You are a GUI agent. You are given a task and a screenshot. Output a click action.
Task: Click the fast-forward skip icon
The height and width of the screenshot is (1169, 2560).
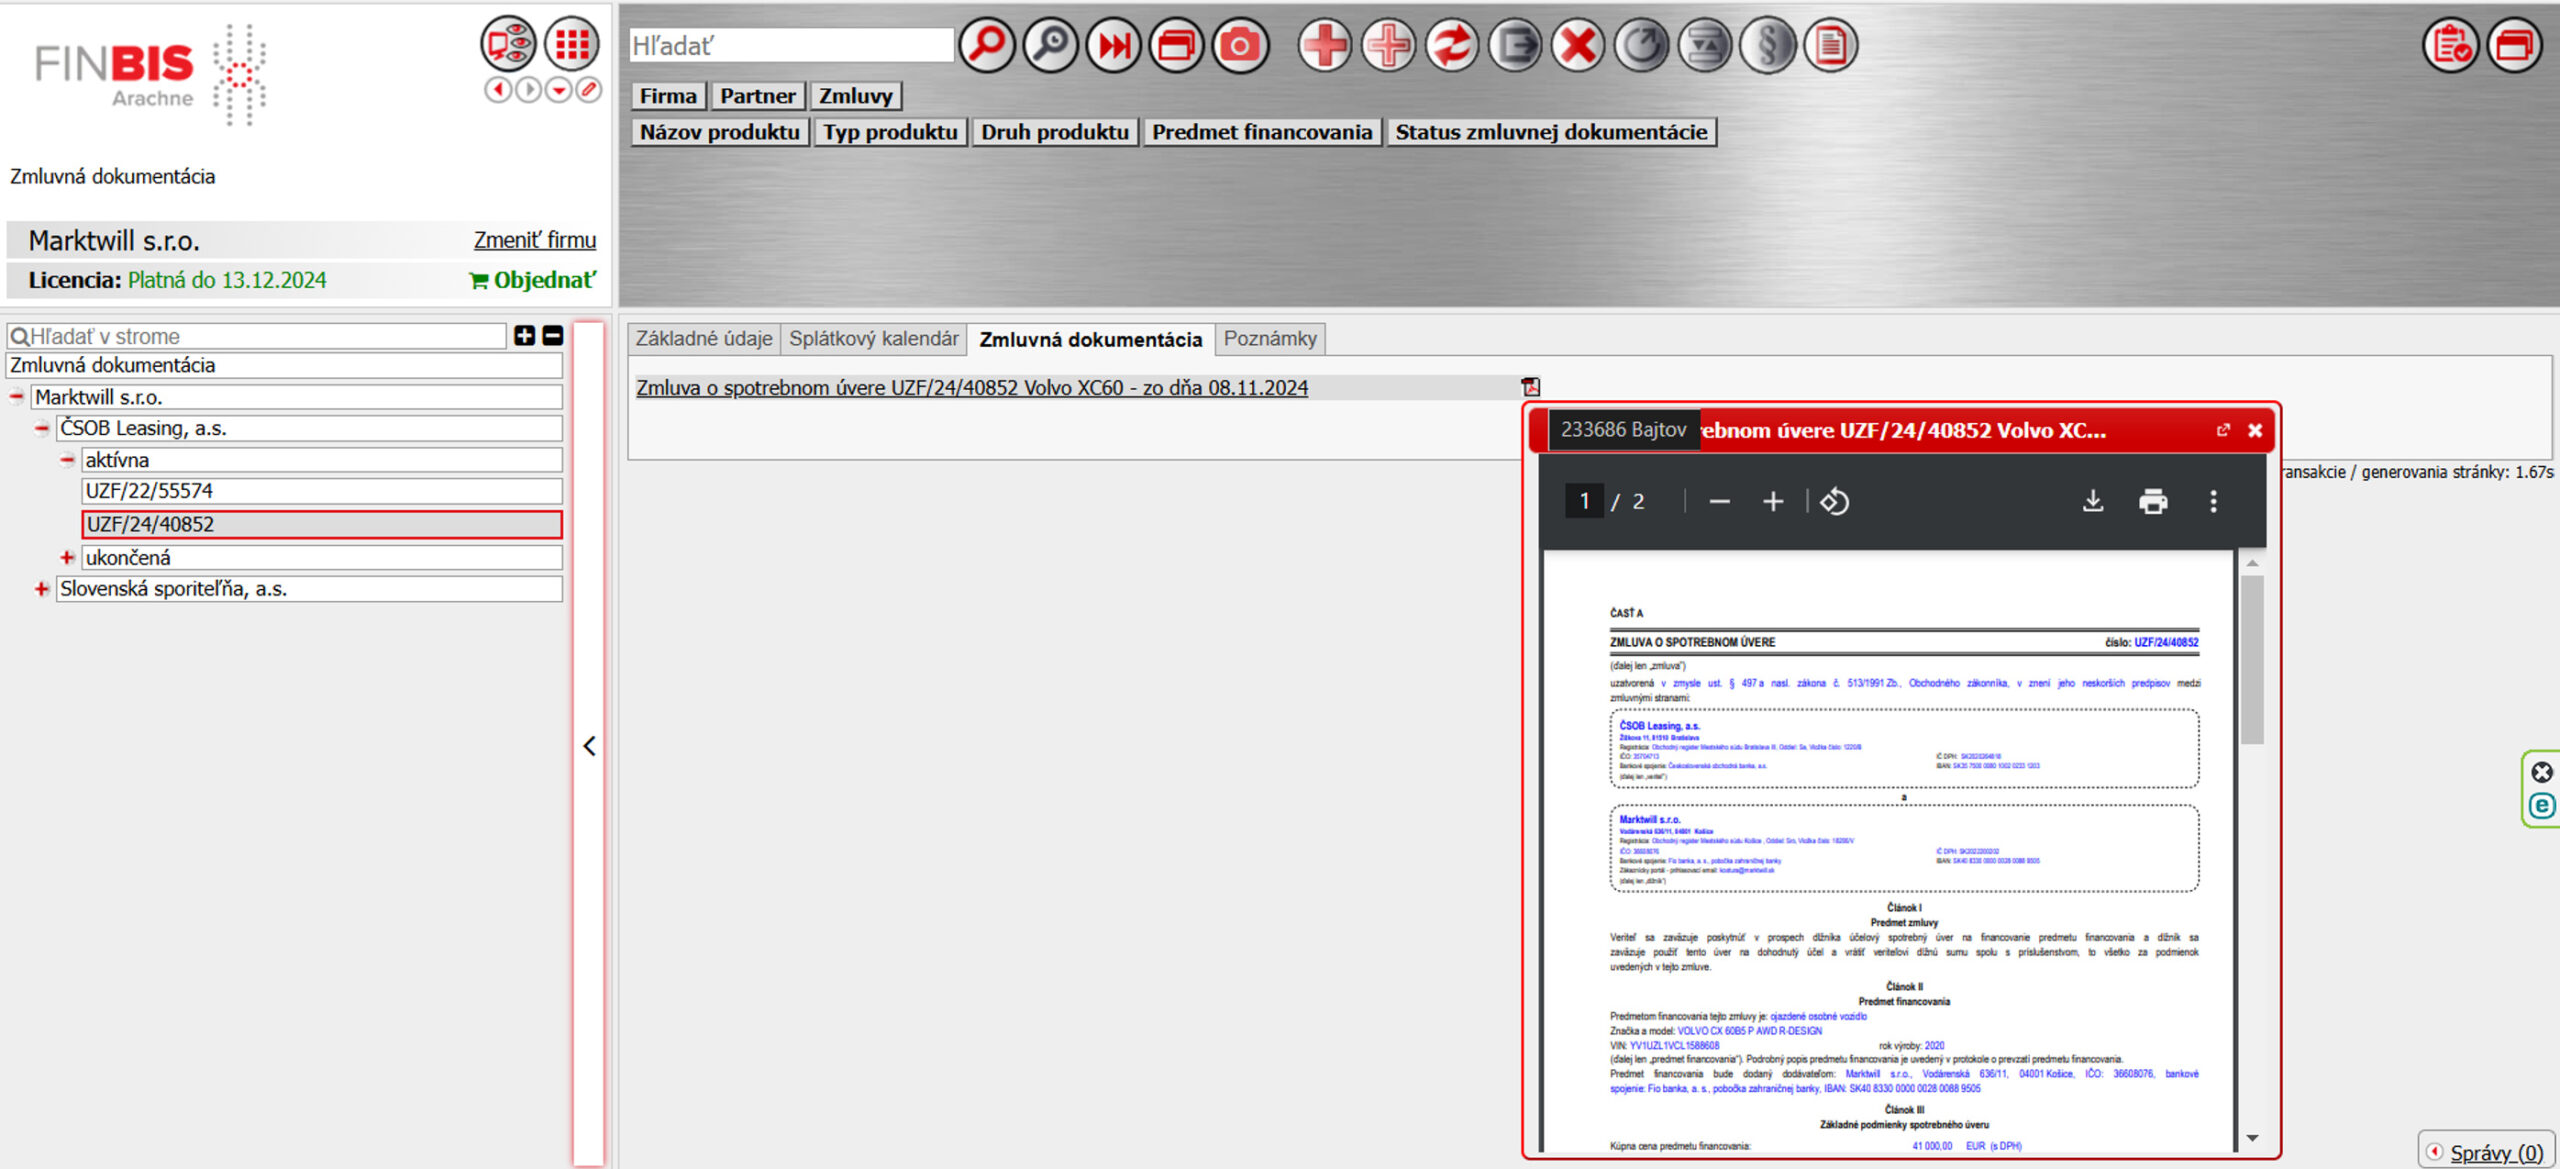(x=1113, y=45)
